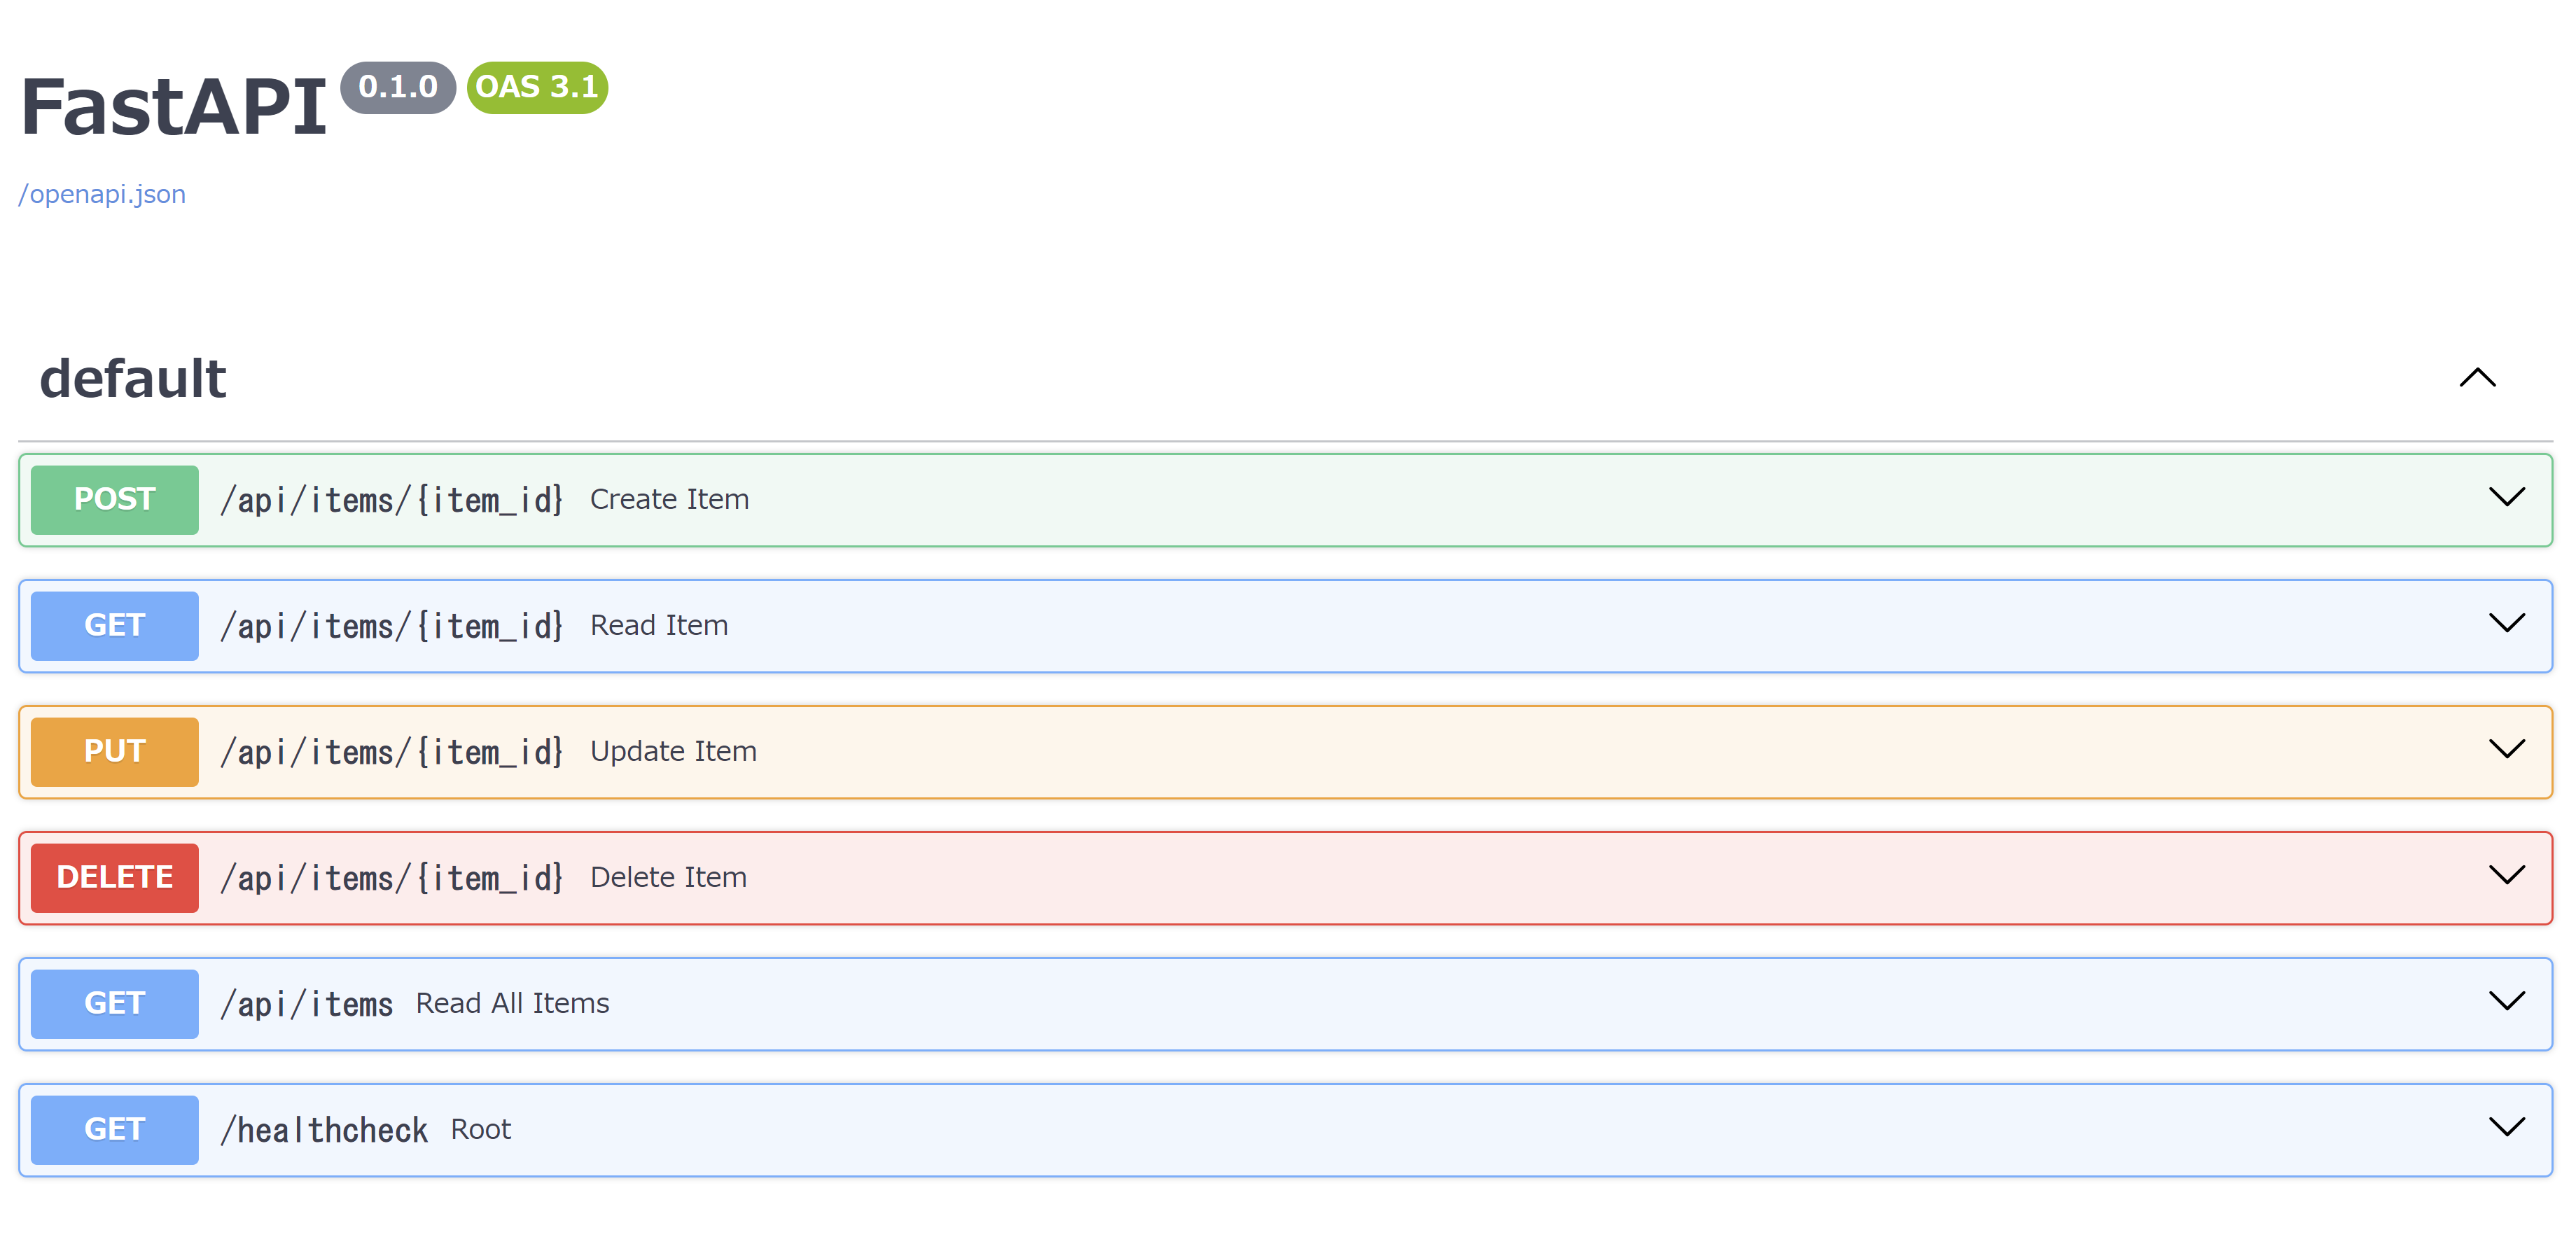2576x1244 pixels.
Task: Expand /healthcheck Root row chevron
Action: click(x=2506, y=1127)
